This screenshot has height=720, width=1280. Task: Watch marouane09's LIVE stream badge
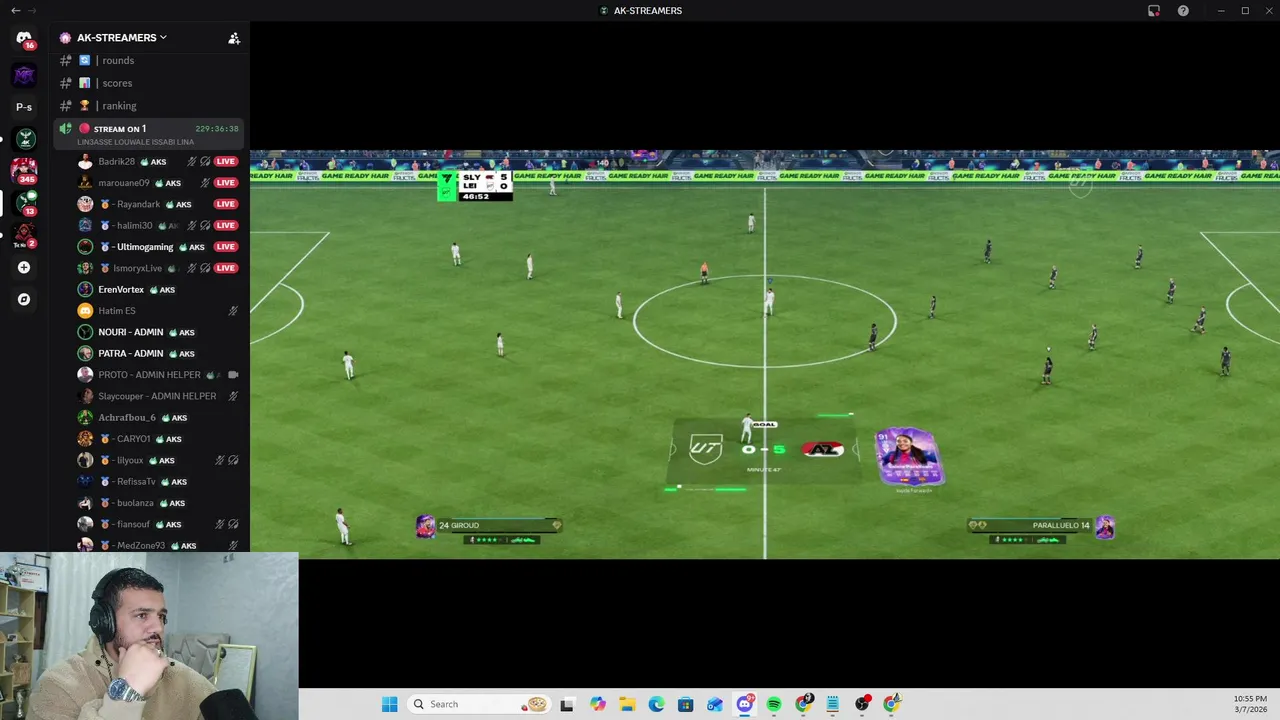[x=226, y=183]
